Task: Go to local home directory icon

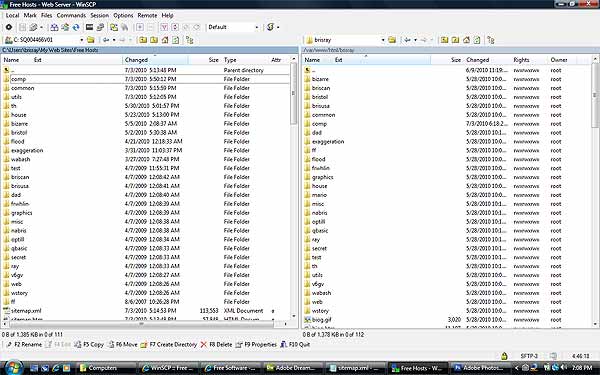Action: coord(165,40)
